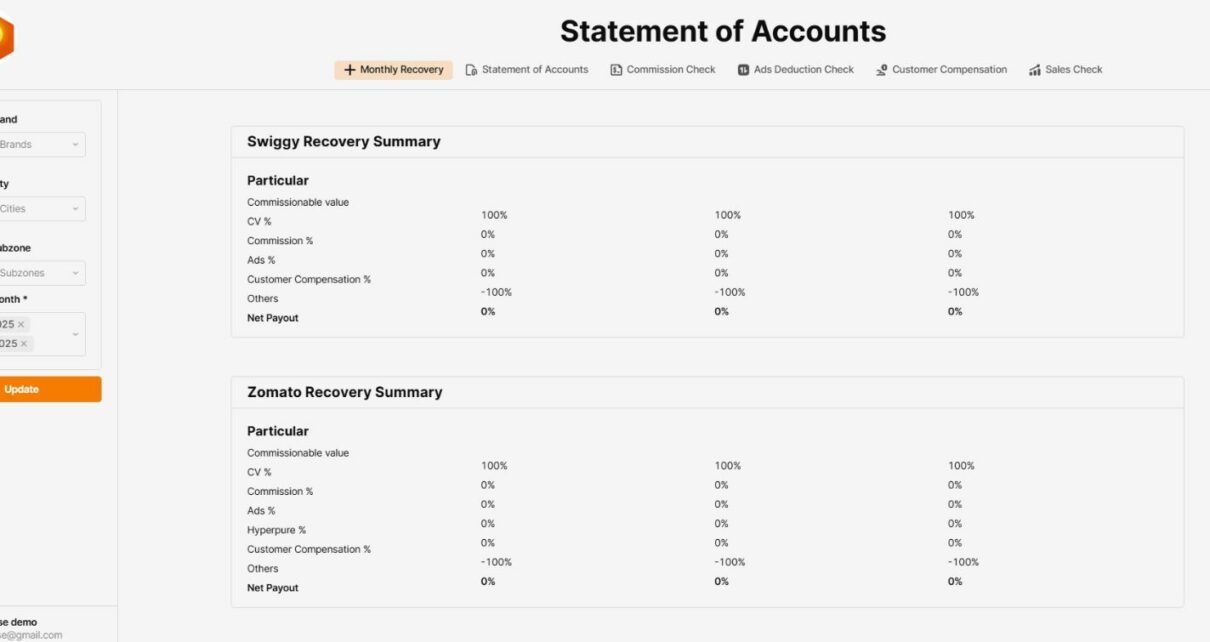Click the Customer Compensation hand-coin icon
The width and height of the screenshot is (1210, 642).
(881, 70)
